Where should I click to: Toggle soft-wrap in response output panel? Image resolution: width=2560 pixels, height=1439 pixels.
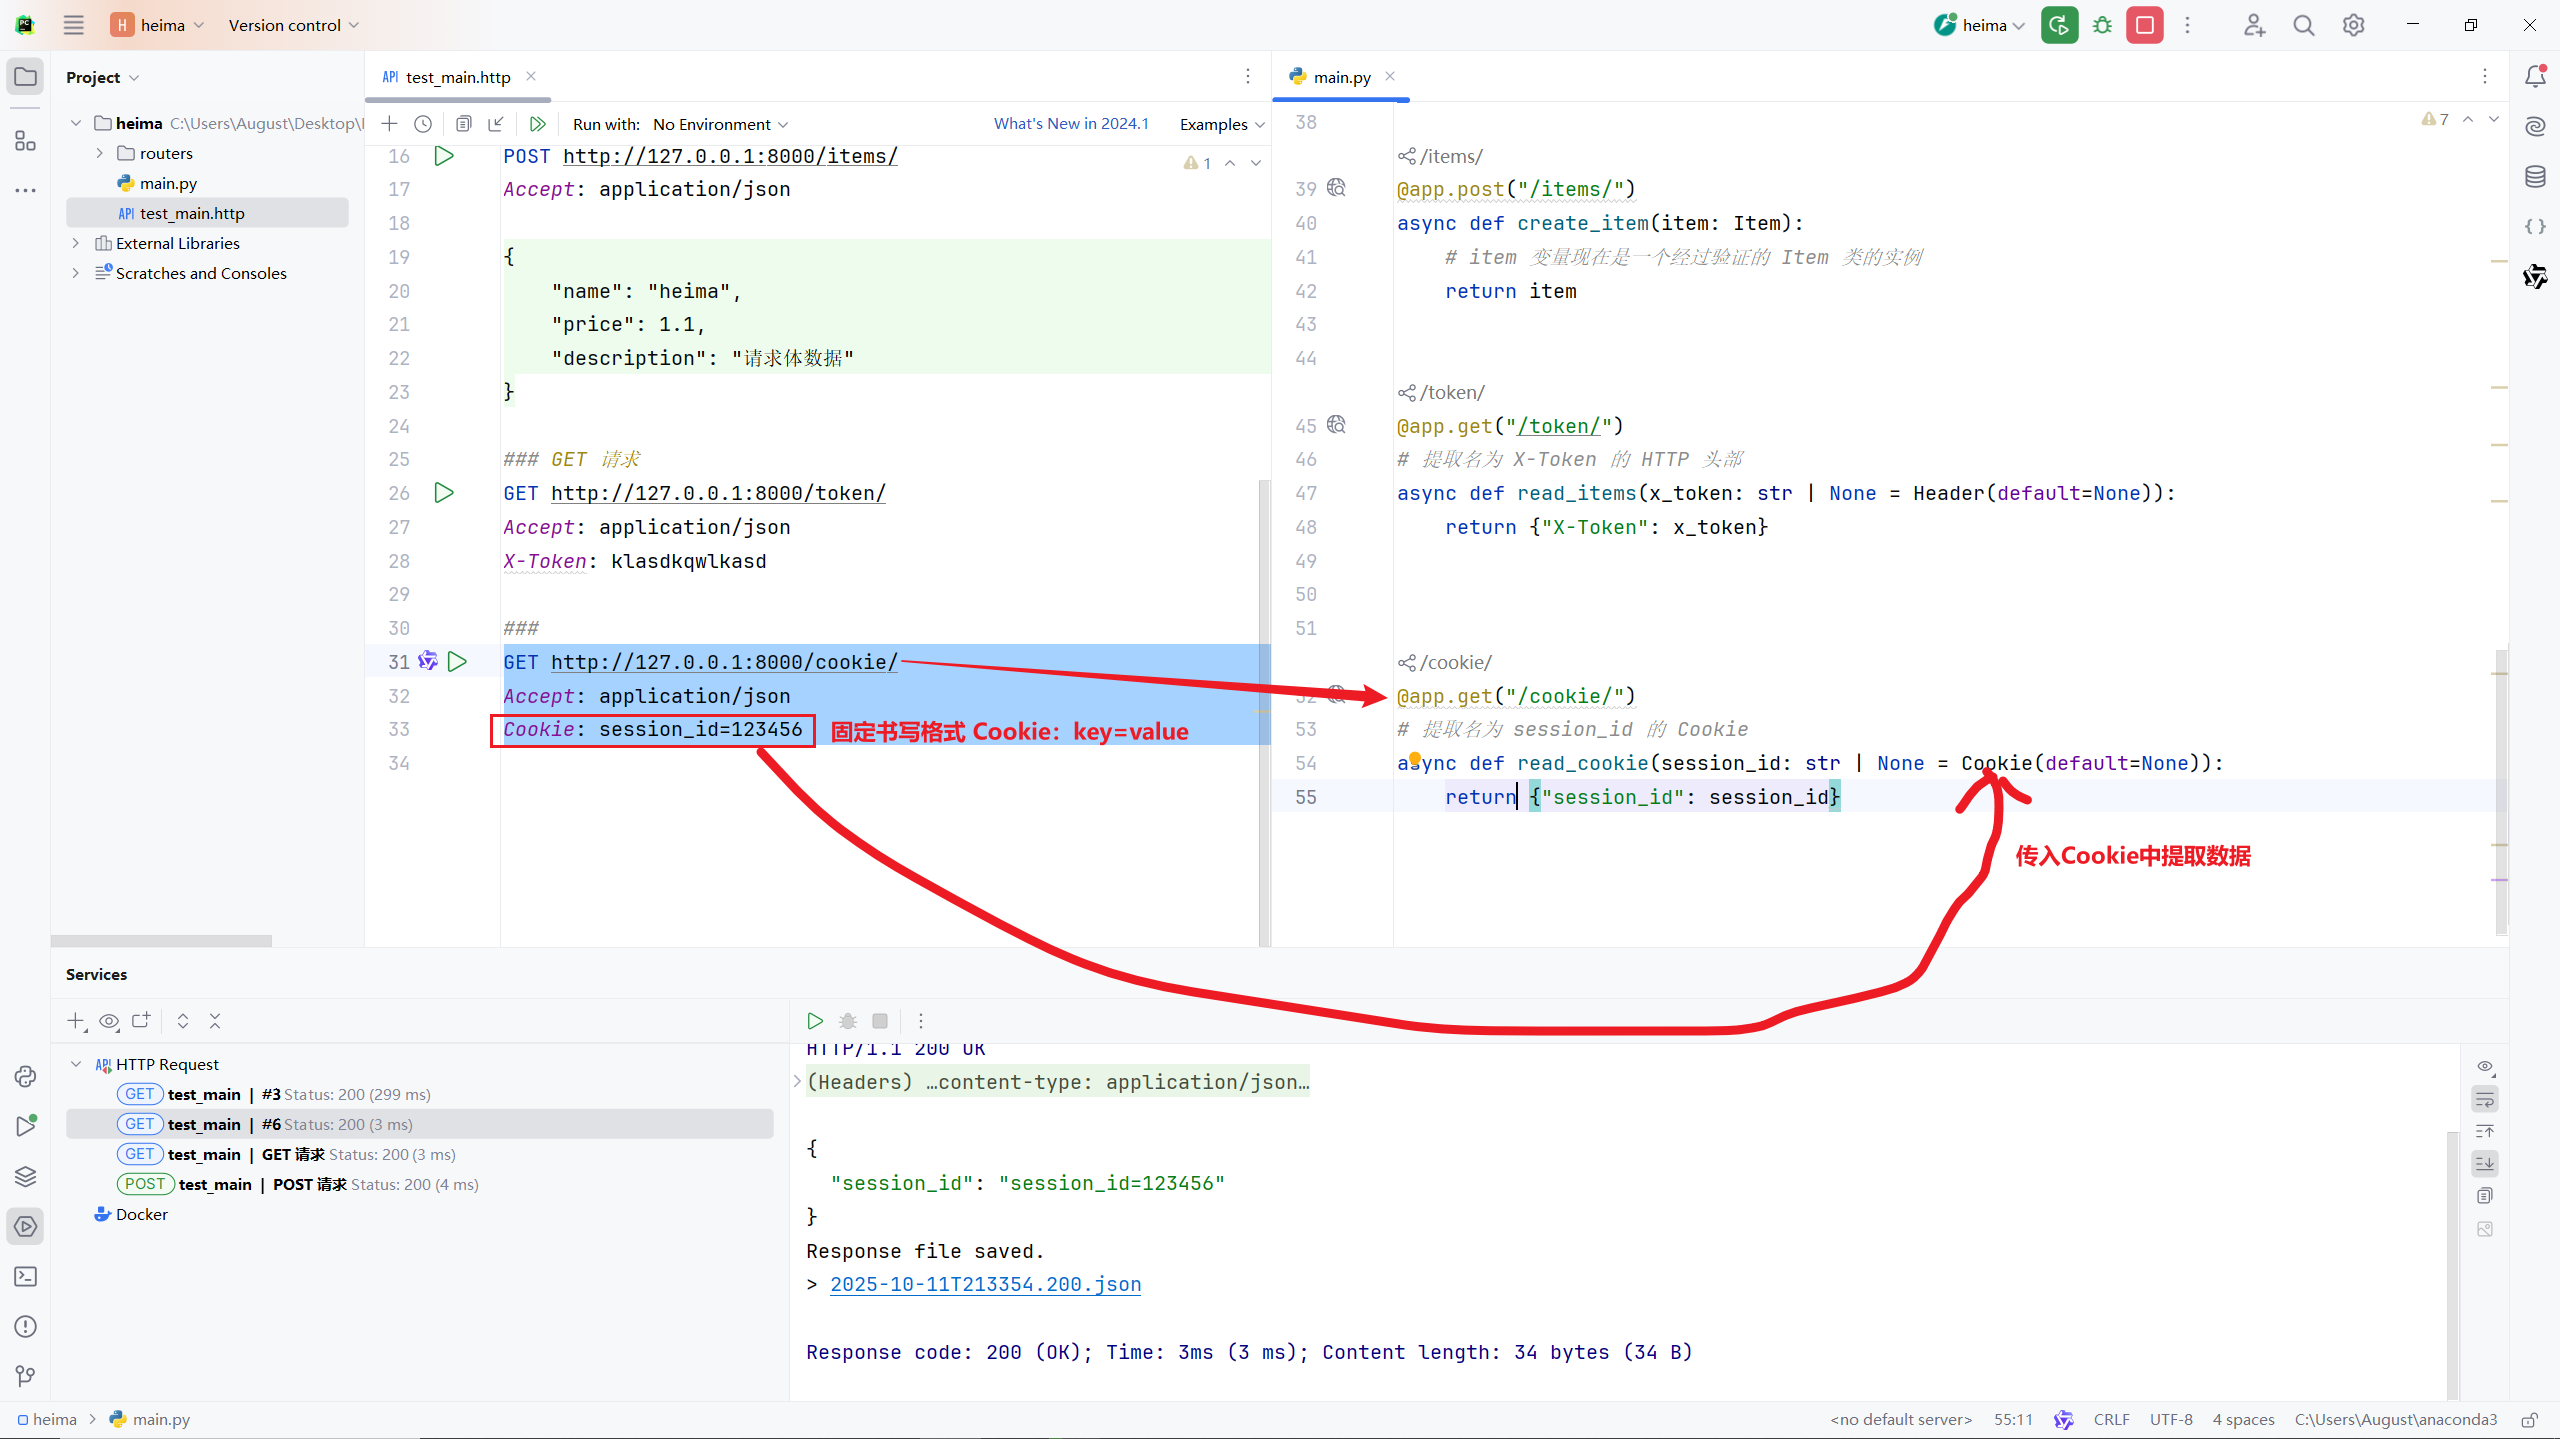tap(2485, 1100)
